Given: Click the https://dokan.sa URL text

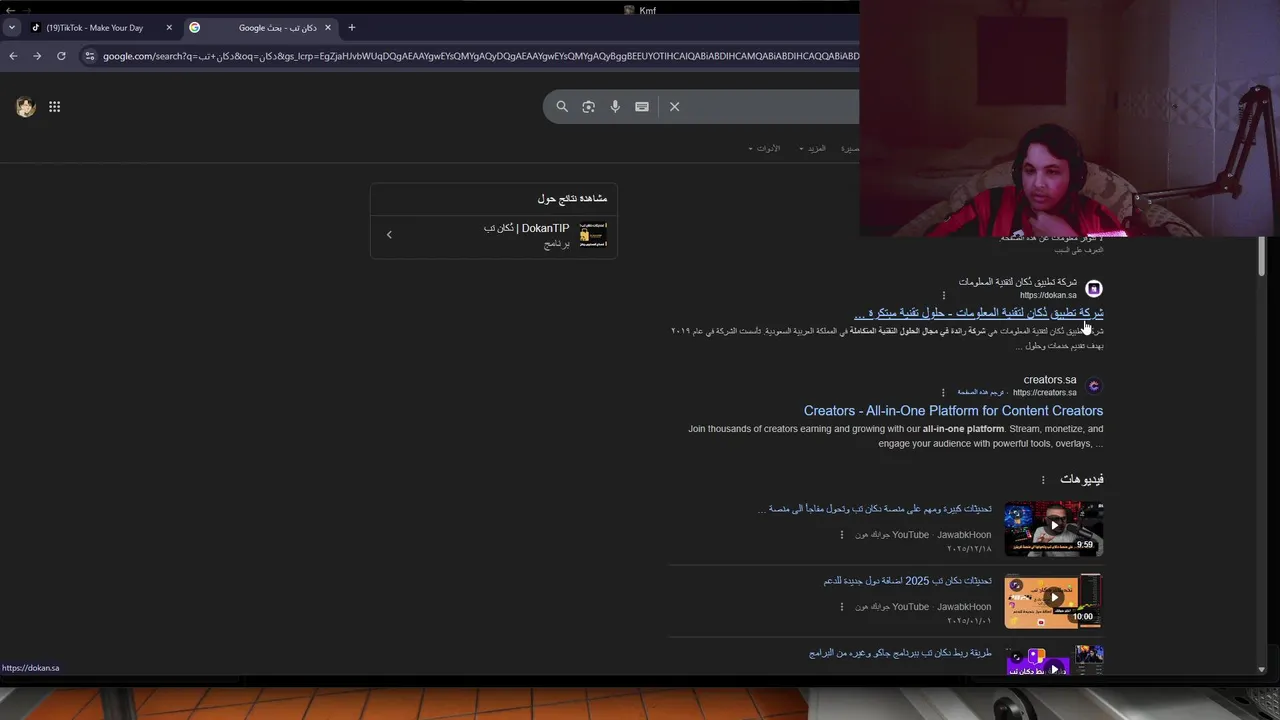Looking at the screenshot, I should coord(1048,295).
